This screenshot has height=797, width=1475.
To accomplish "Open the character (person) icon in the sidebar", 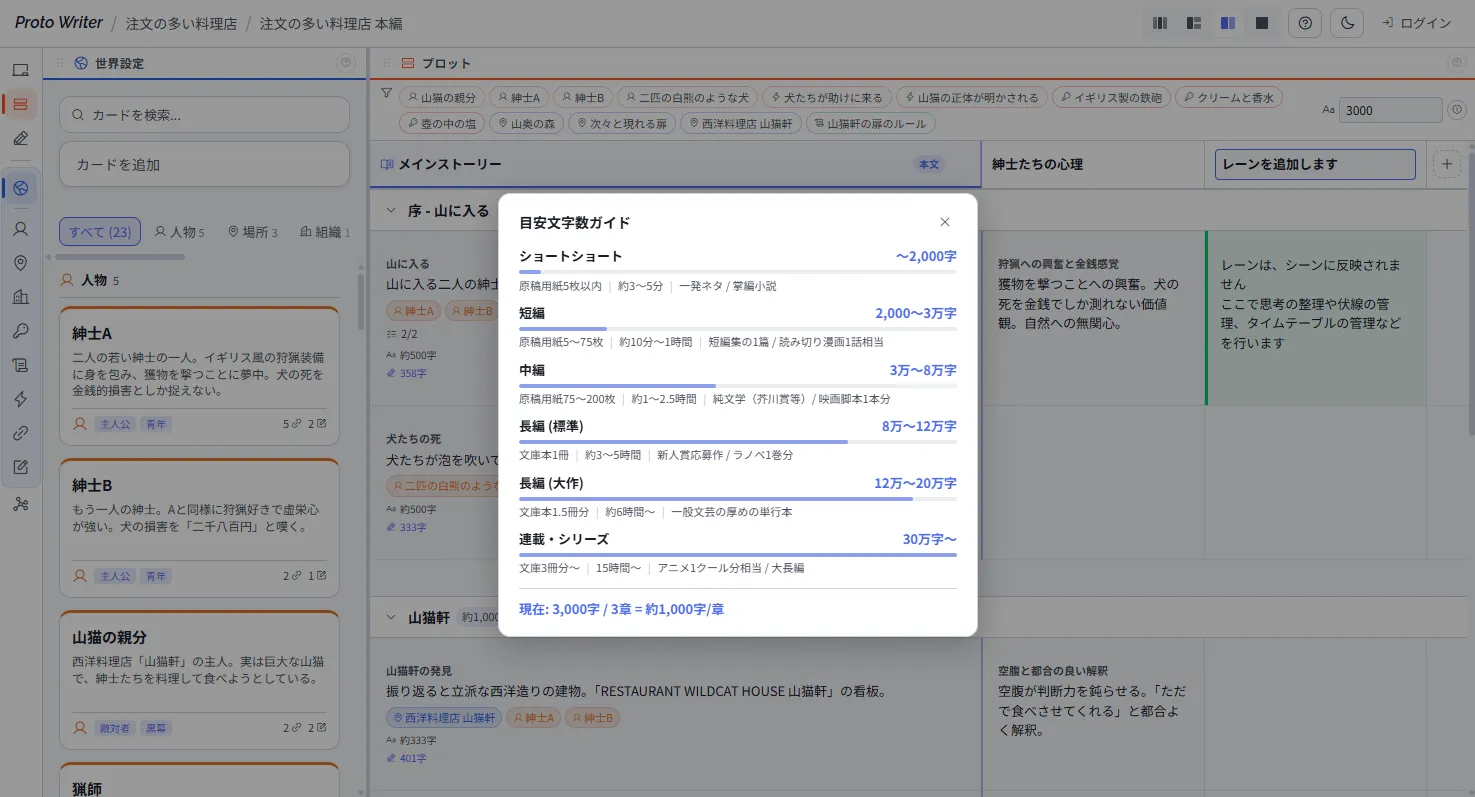I will point(21,228).
